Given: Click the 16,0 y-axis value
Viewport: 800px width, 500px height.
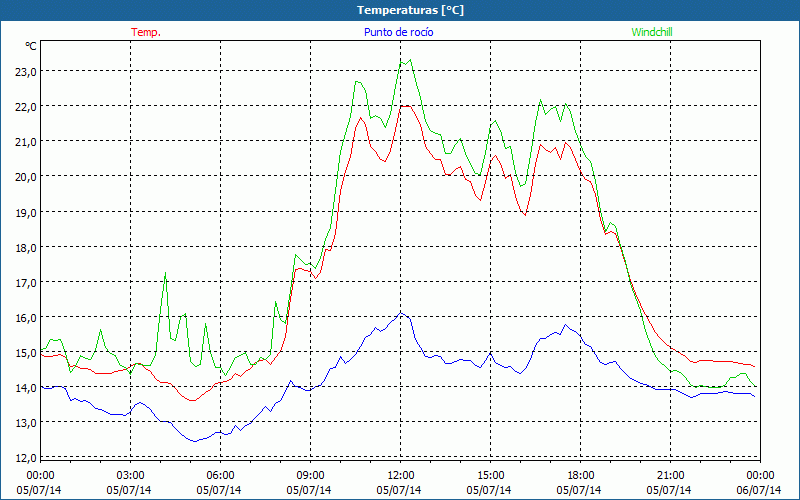Looking at the screenshot, I should tap(26, 317).
